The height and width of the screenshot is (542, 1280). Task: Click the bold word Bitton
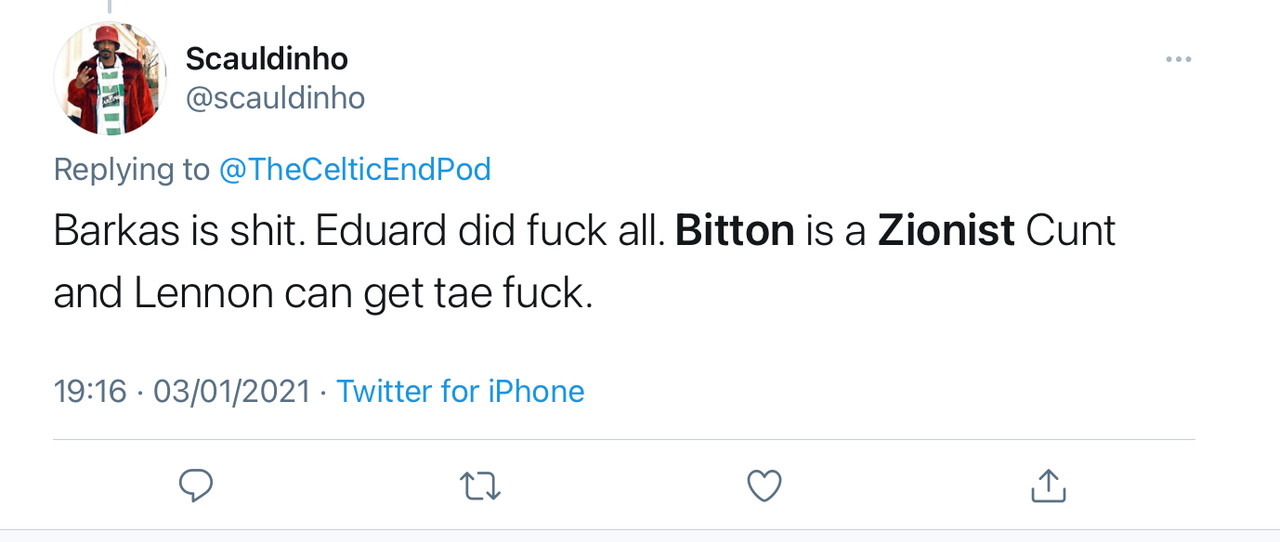tap(735, 231)
